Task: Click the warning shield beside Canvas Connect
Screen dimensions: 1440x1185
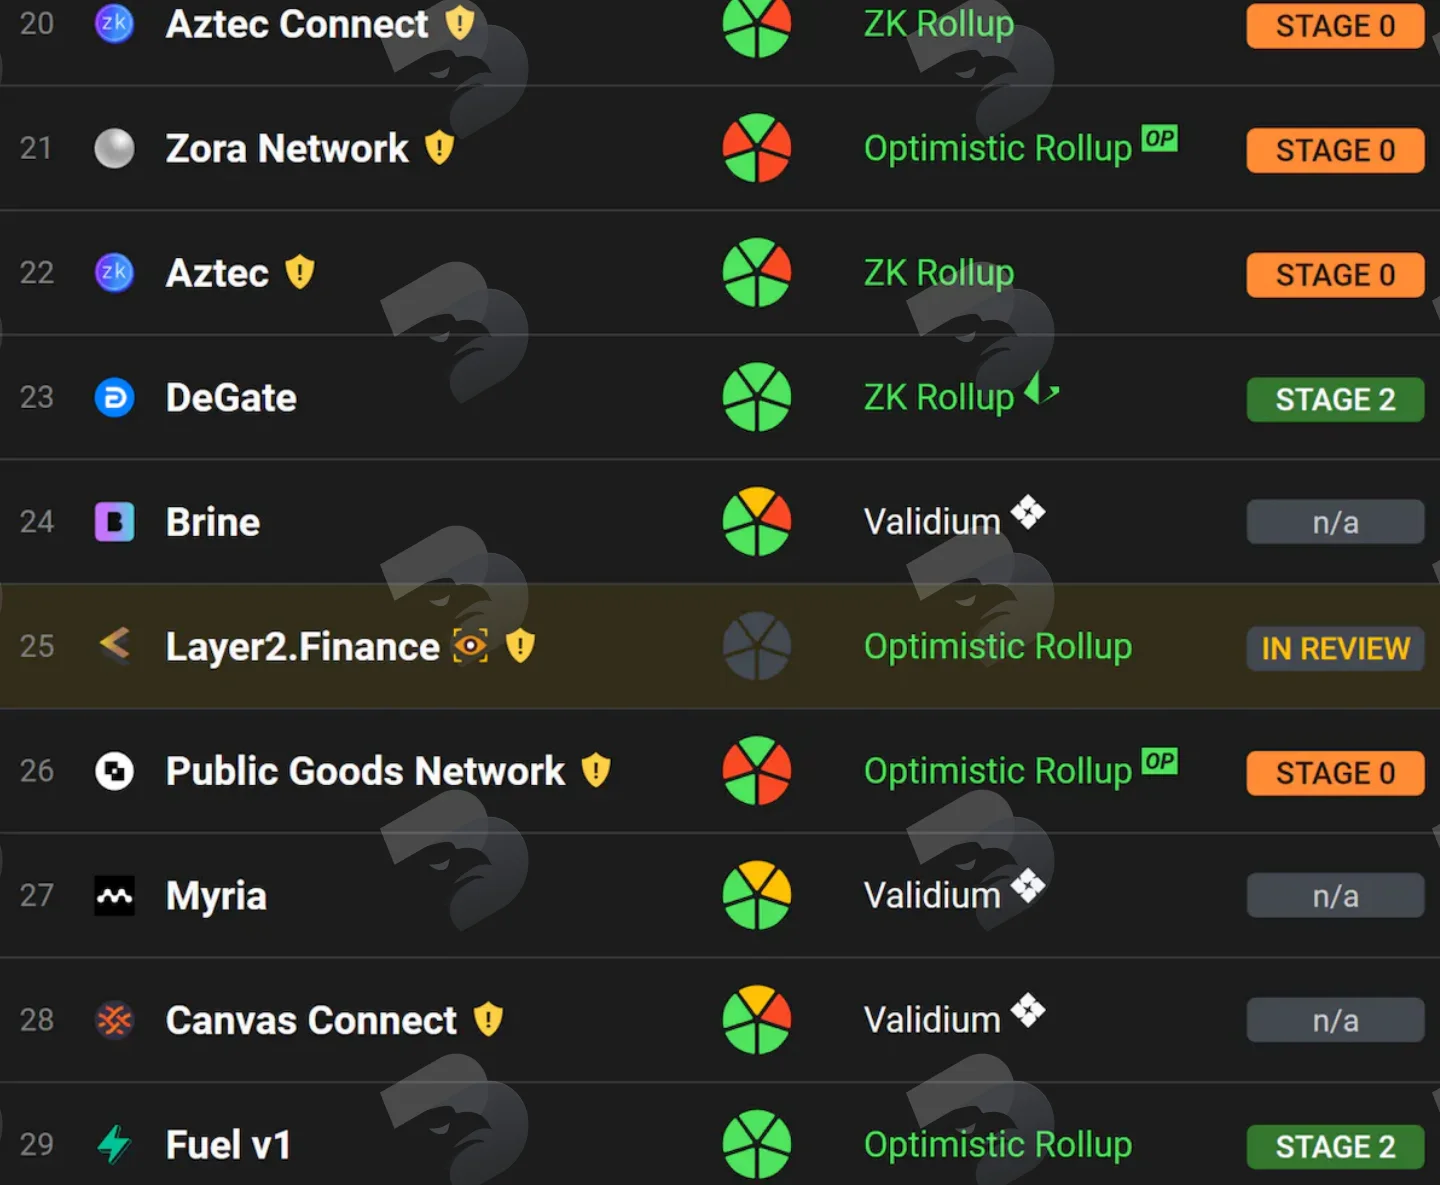Action: click(x=488, y=1019)
